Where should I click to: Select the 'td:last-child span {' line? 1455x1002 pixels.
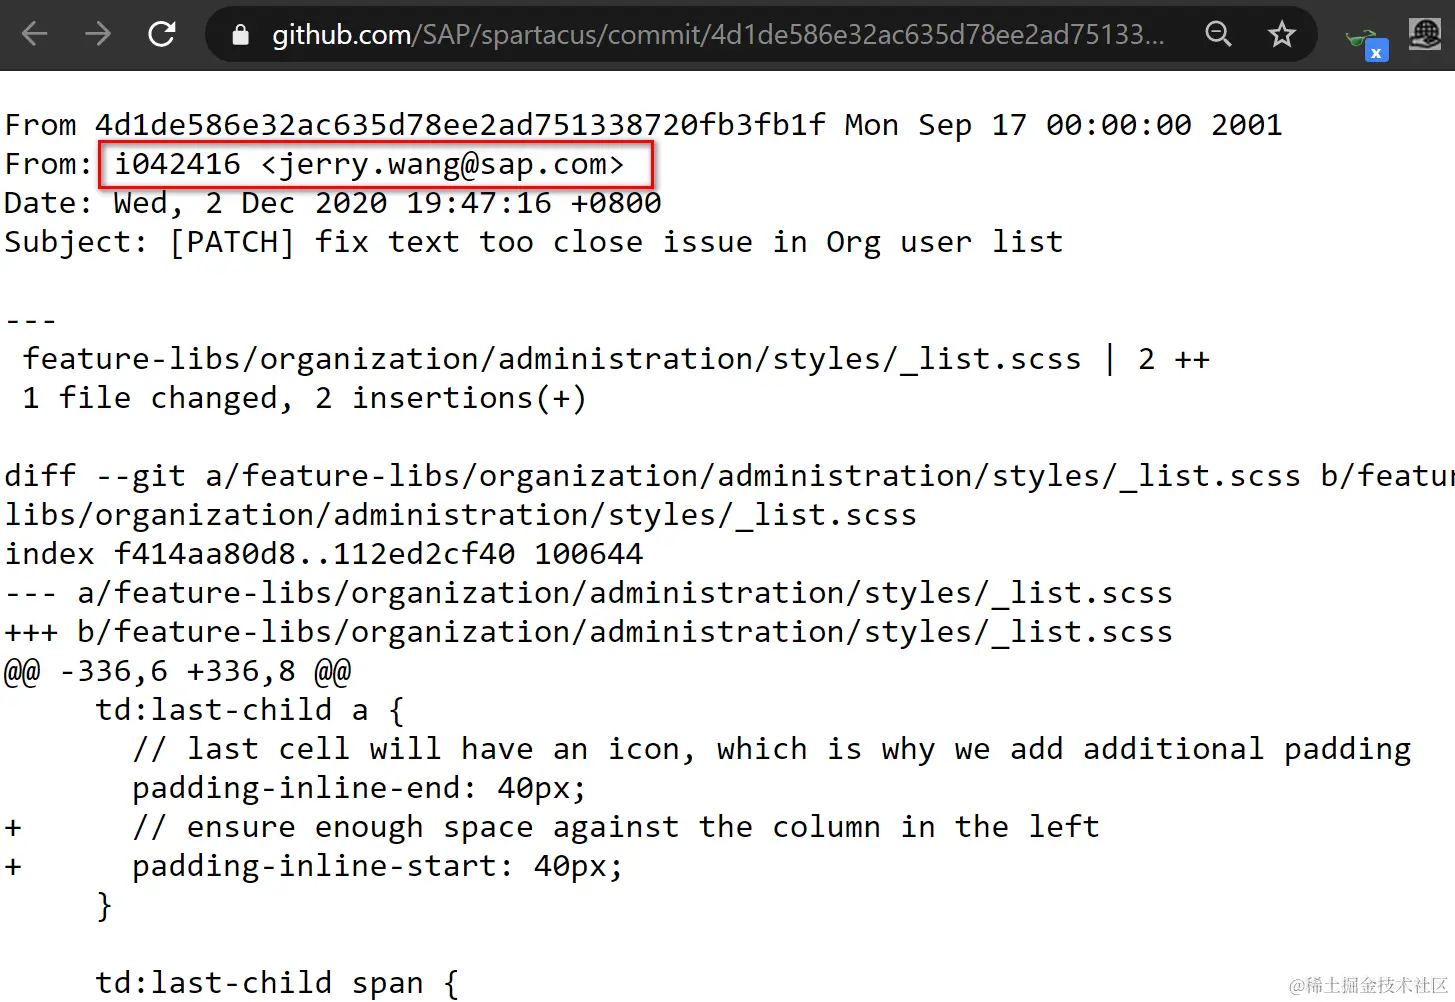point(277,984)
